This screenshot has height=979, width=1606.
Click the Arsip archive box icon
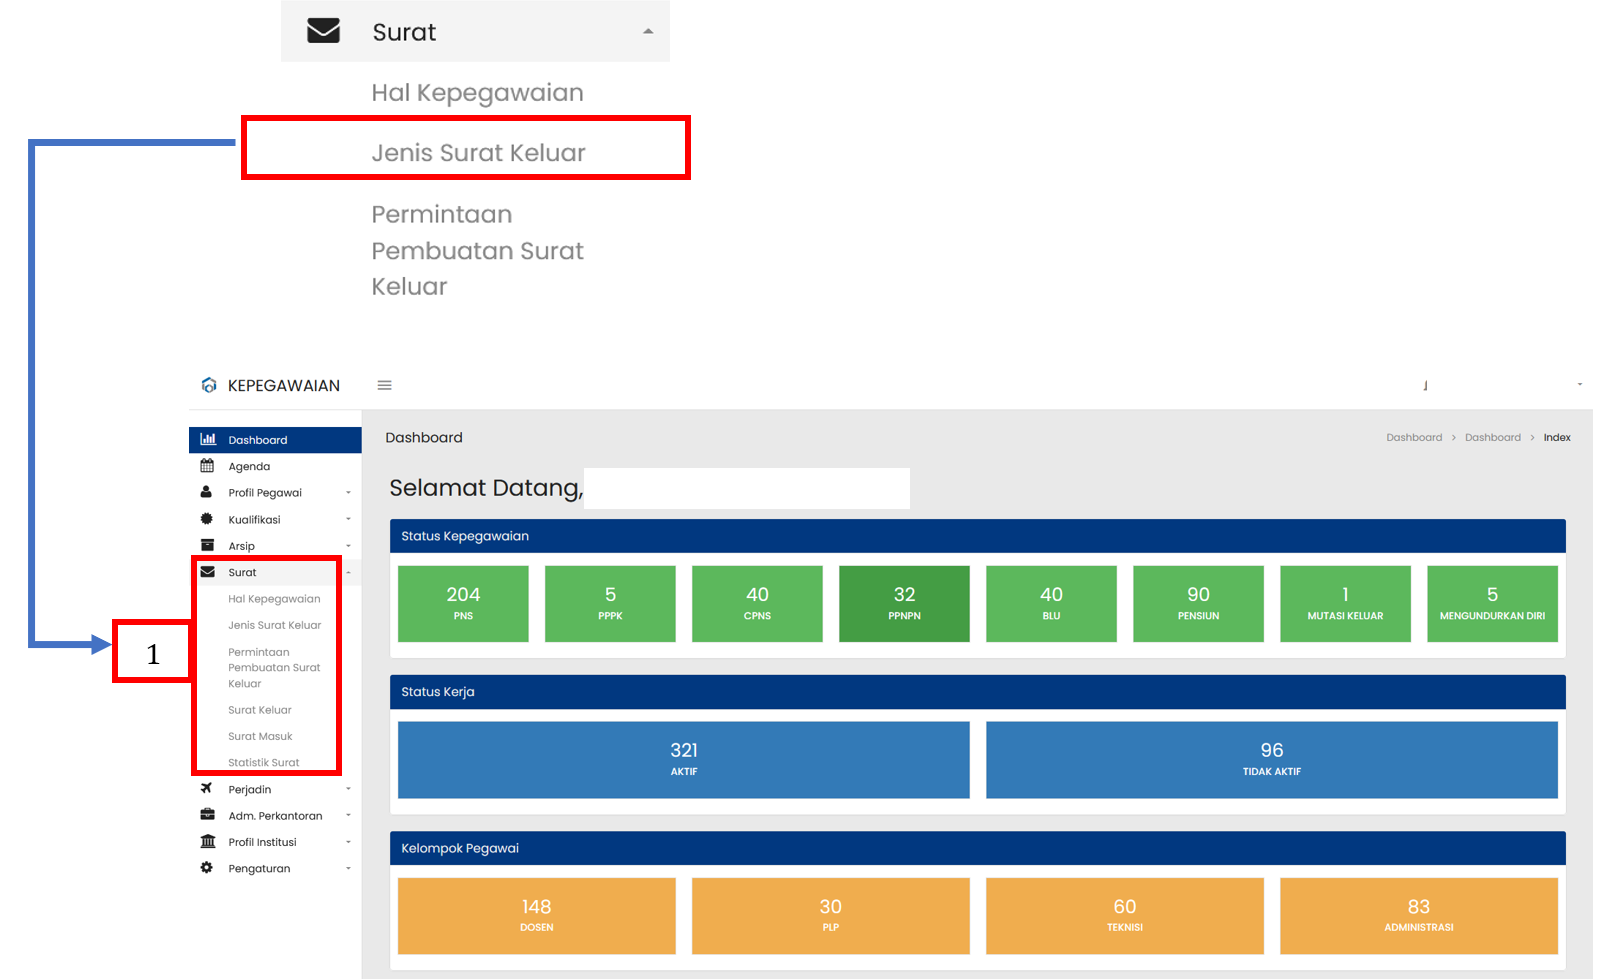[207, 545]
